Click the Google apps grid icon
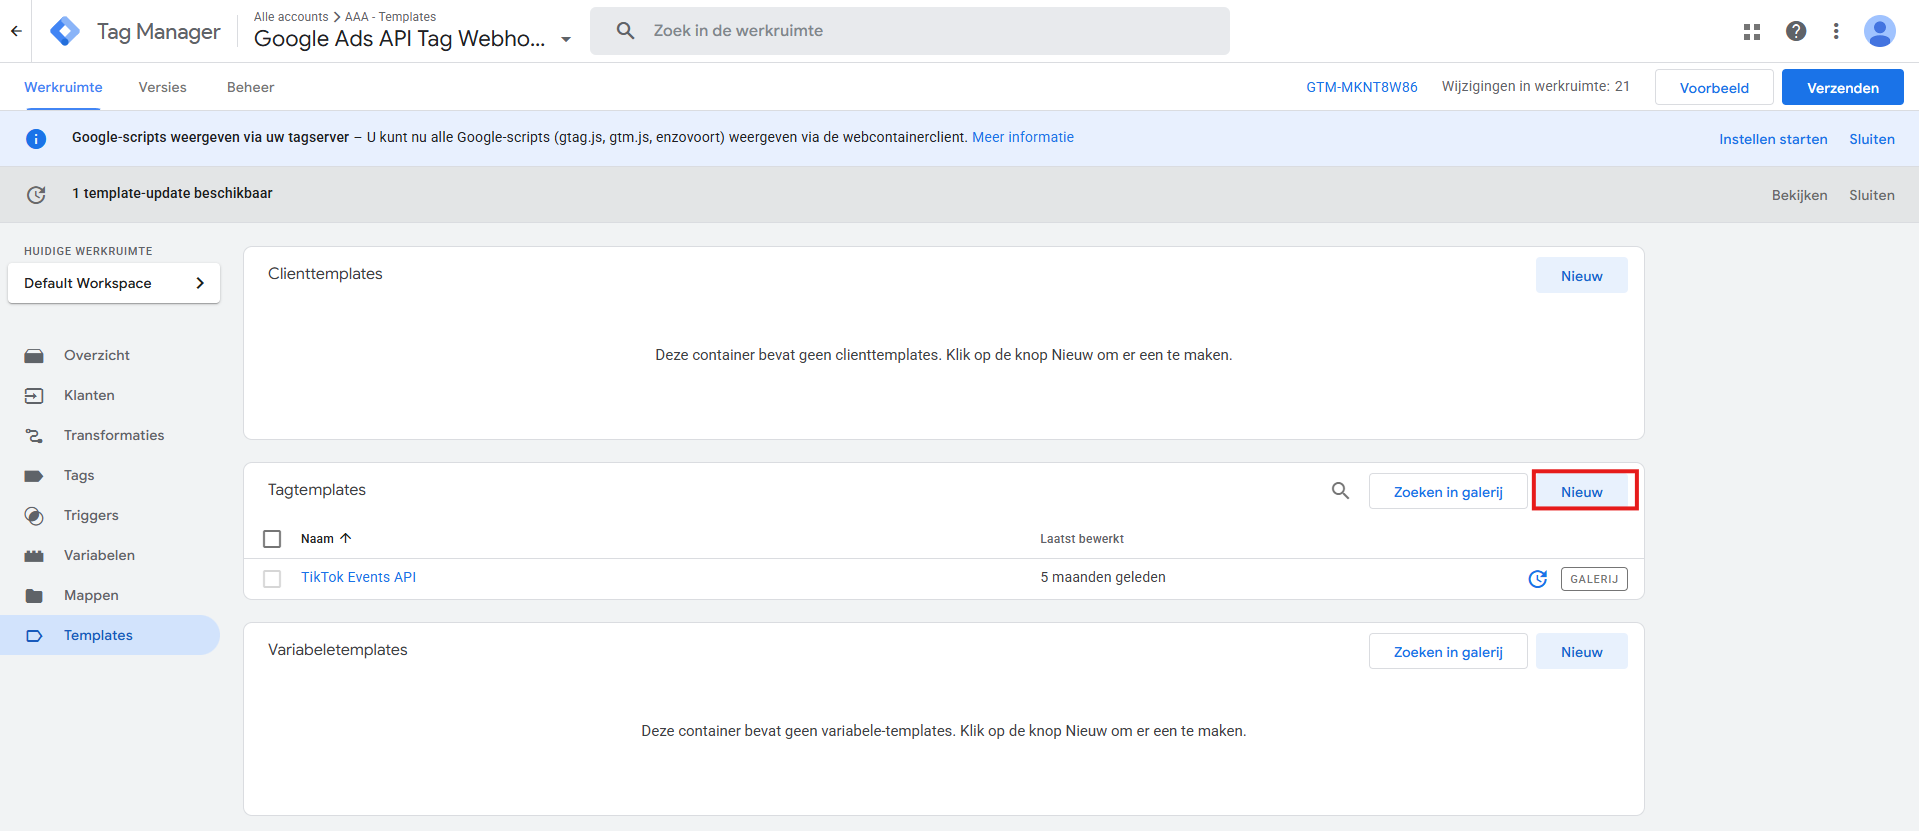Screen dimensions: 1919x831 point(1751,31)
